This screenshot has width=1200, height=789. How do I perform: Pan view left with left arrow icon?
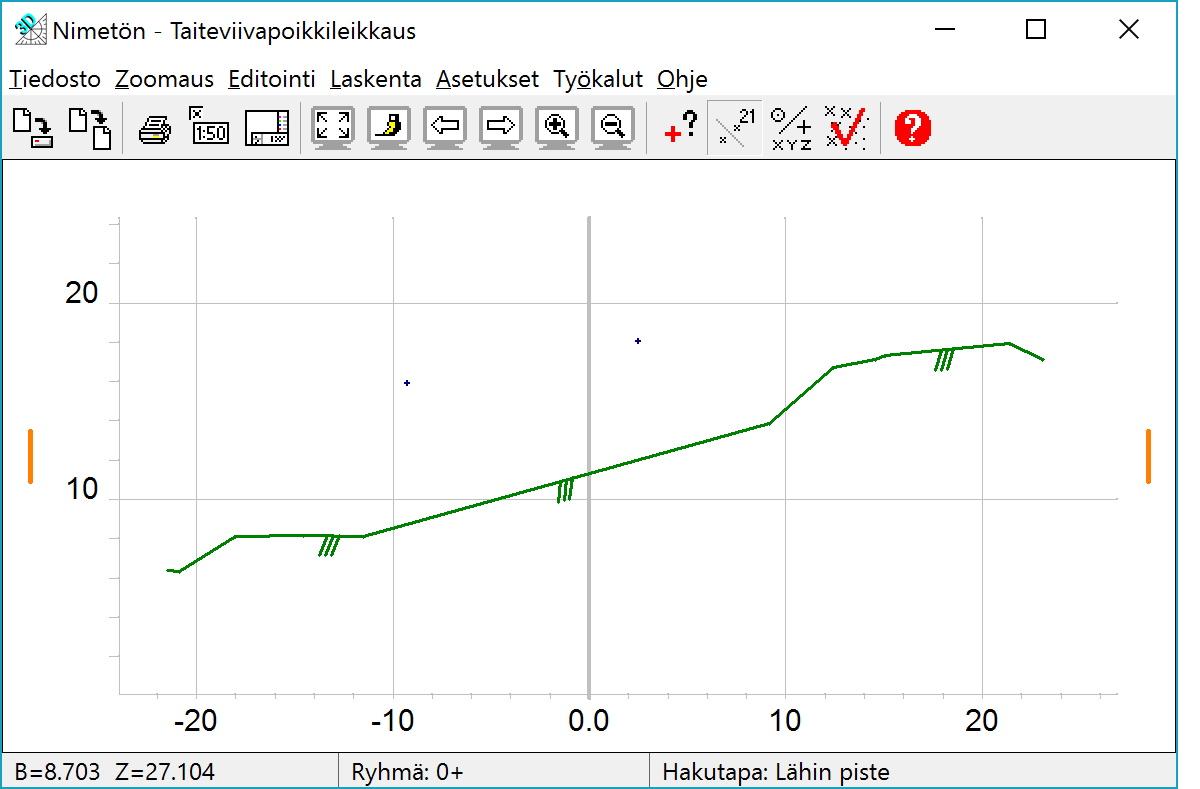click(445, 128)
